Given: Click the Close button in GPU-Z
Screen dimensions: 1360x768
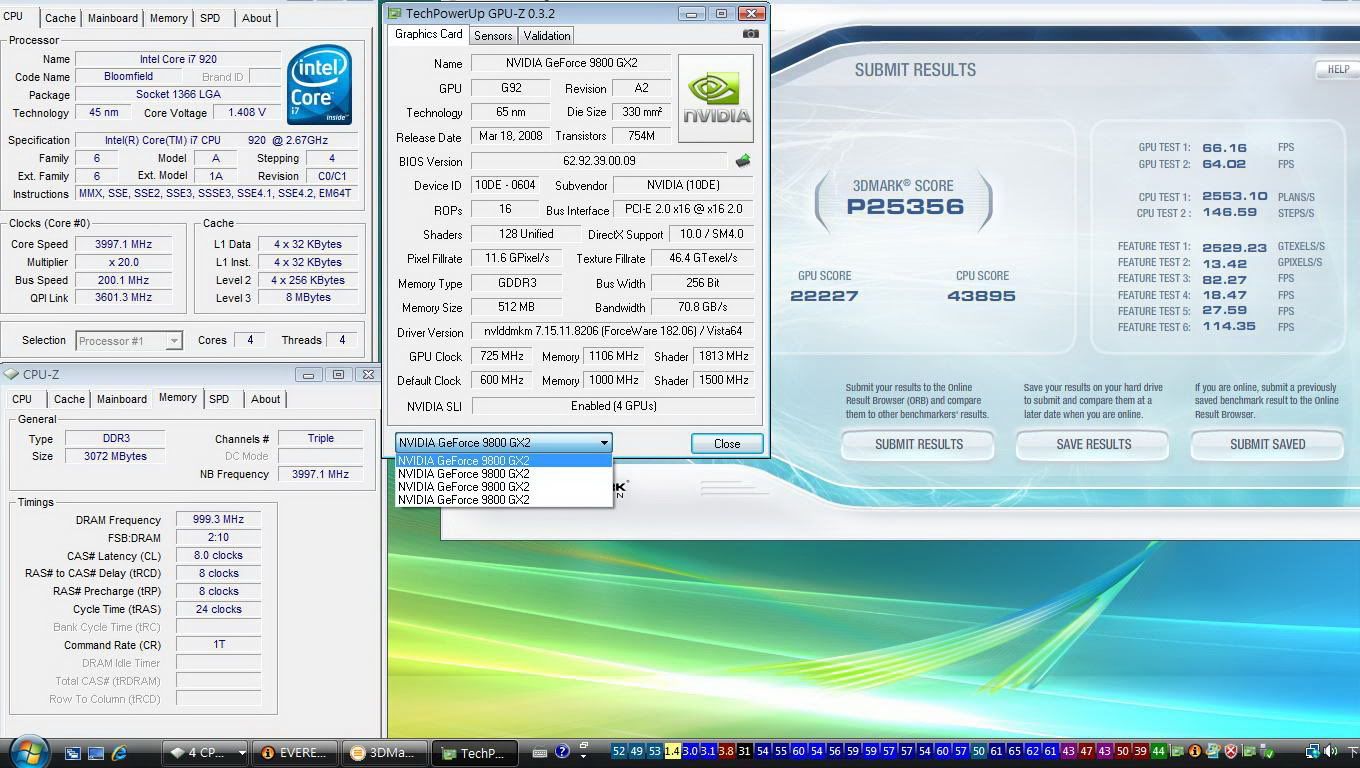Looking at the screenshot, I should click(x=727, y=443).
